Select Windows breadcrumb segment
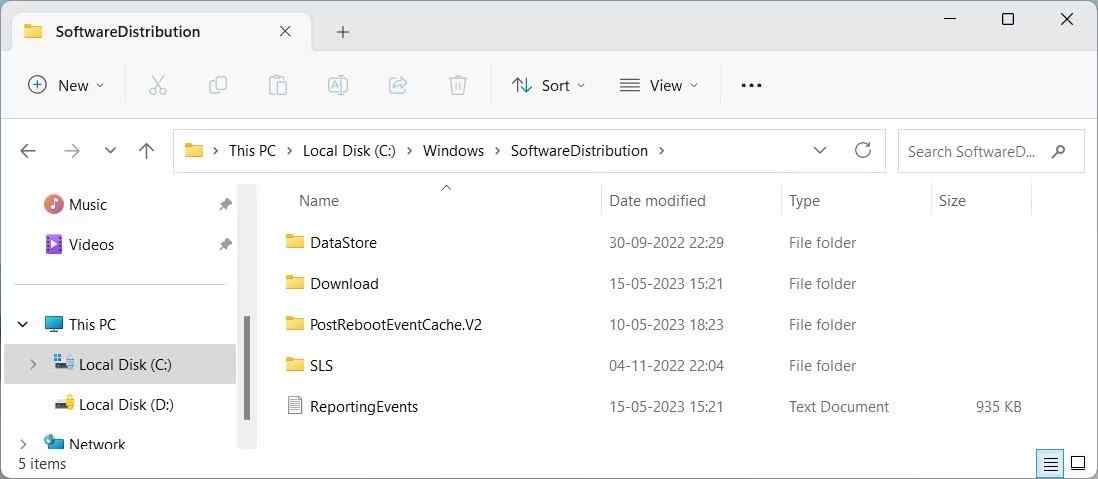Image resolution: width=1098 pixels, height=479 pixels. (x=453, y=151)
